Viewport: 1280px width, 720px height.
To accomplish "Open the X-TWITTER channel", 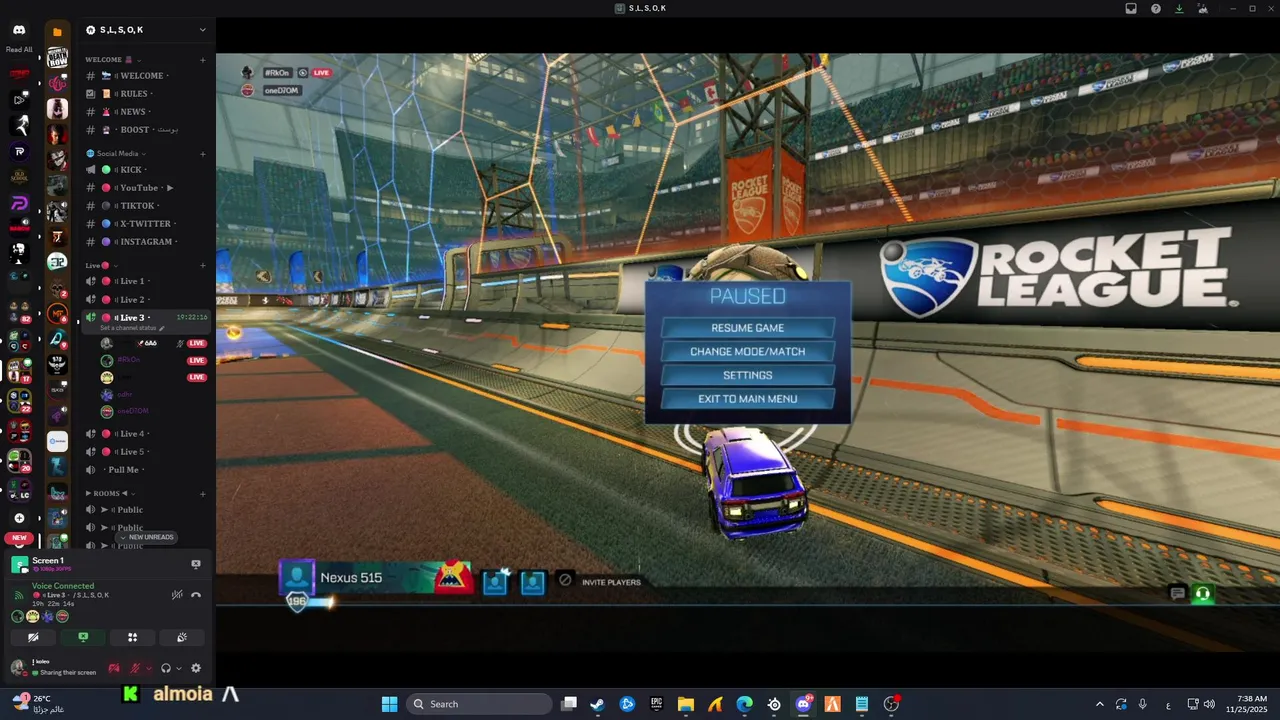I will 146,224.
